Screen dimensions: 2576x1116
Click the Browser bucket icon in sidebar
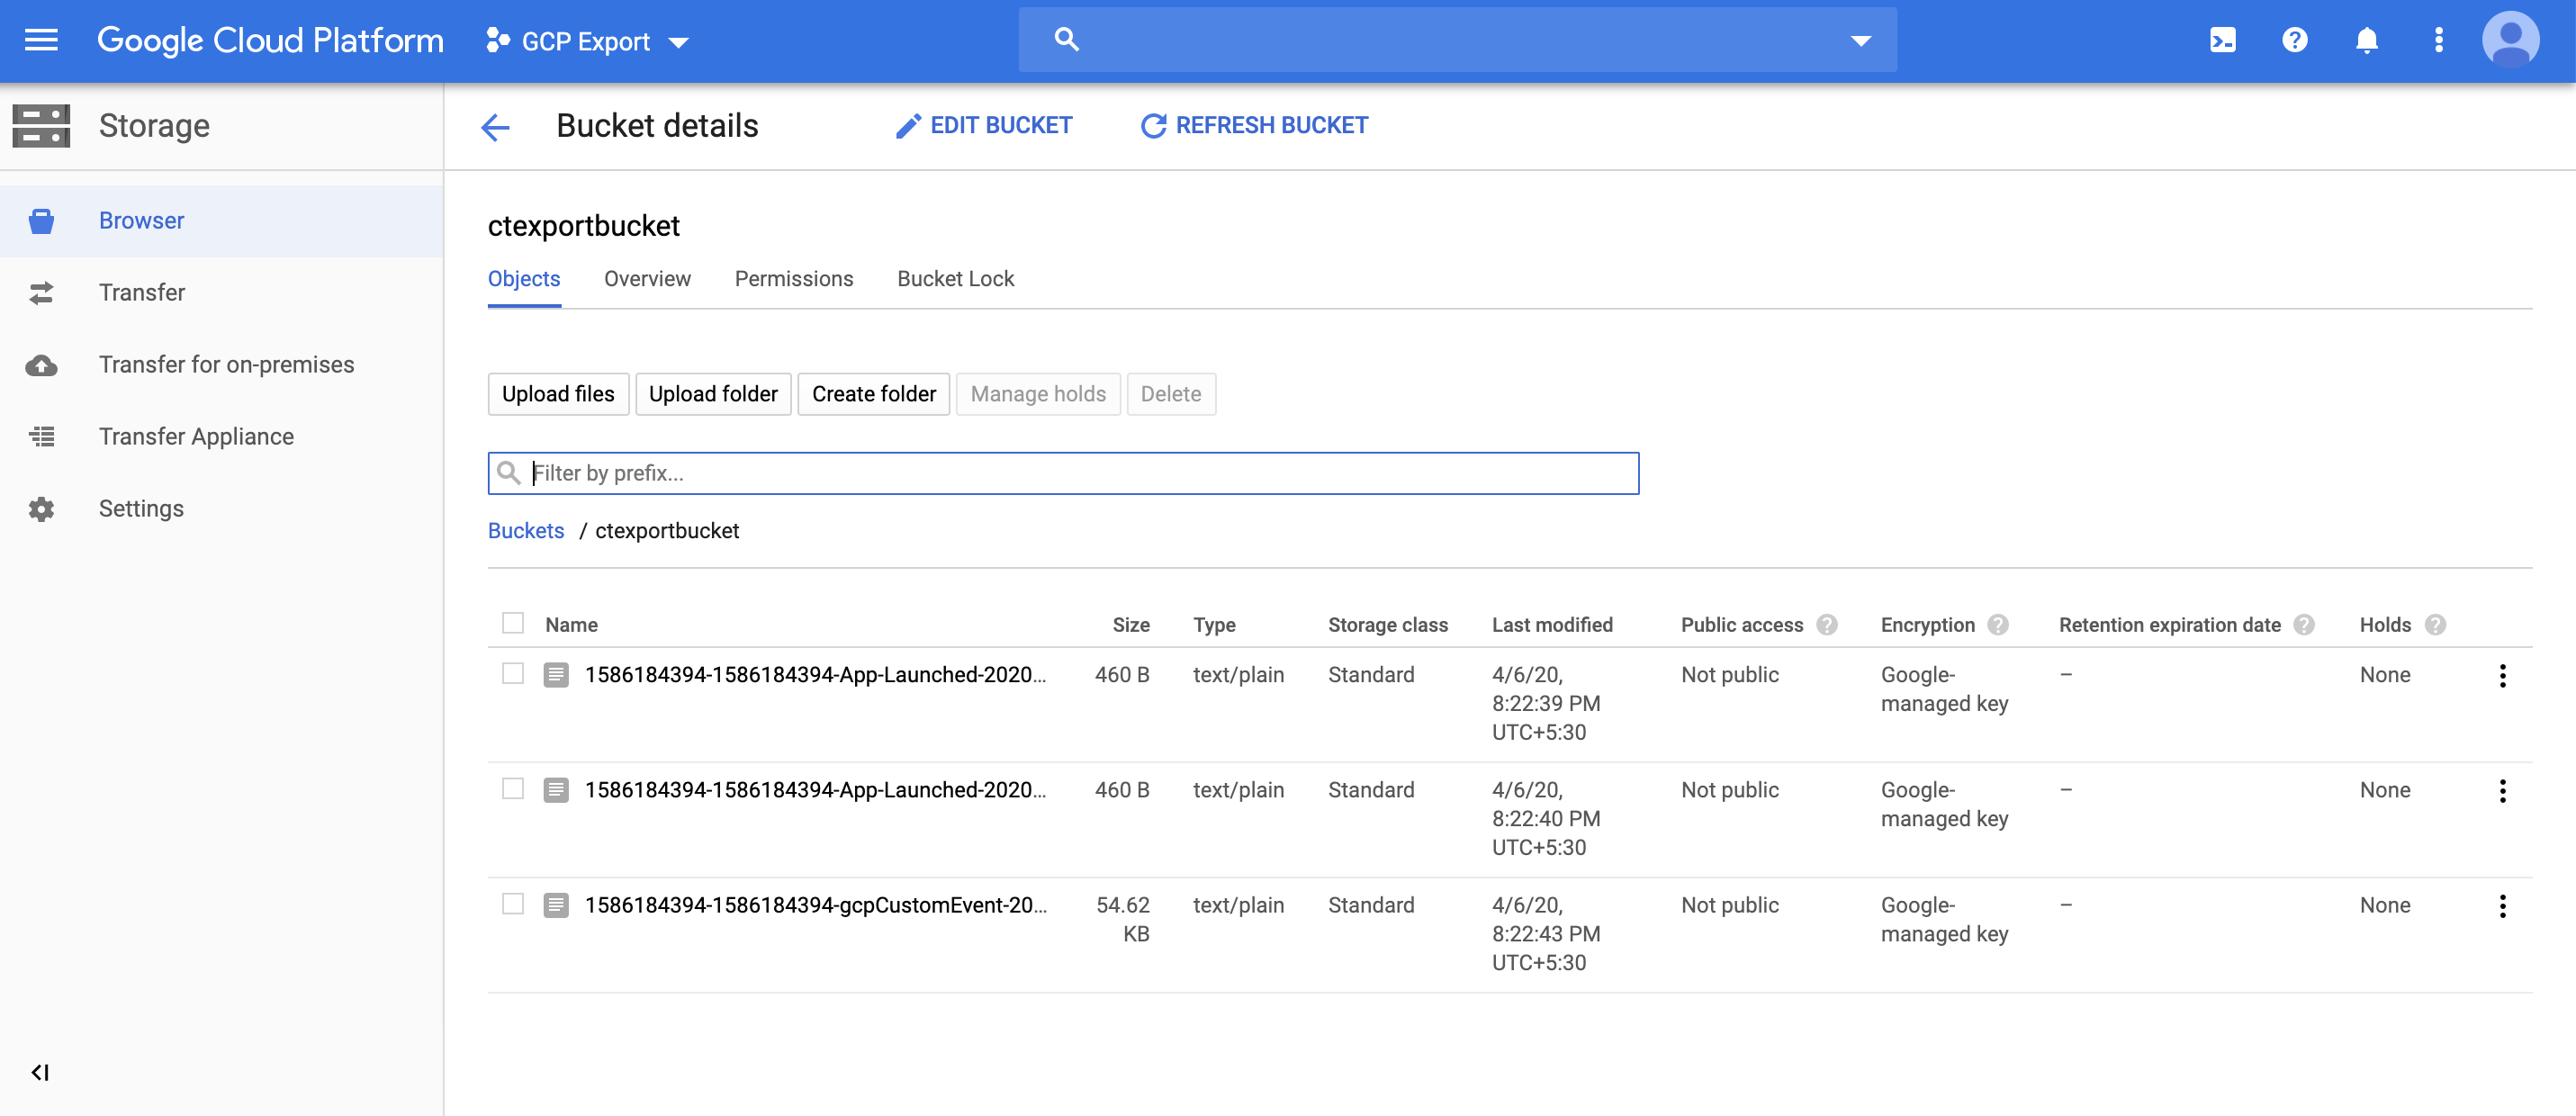(x=41, y=221)
